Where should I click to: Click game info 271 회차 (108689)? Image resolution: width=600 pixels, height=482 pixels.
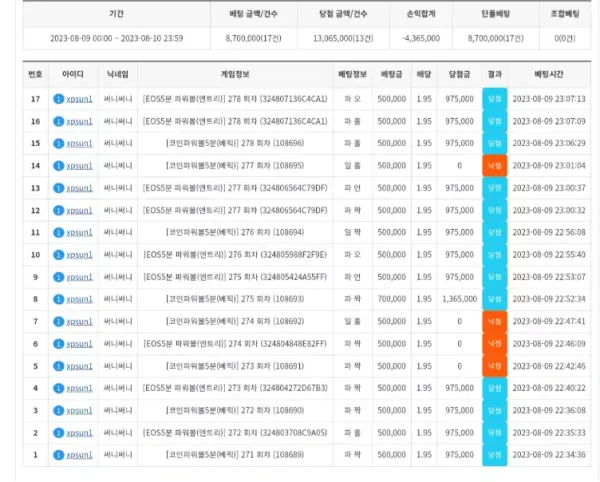235,455
